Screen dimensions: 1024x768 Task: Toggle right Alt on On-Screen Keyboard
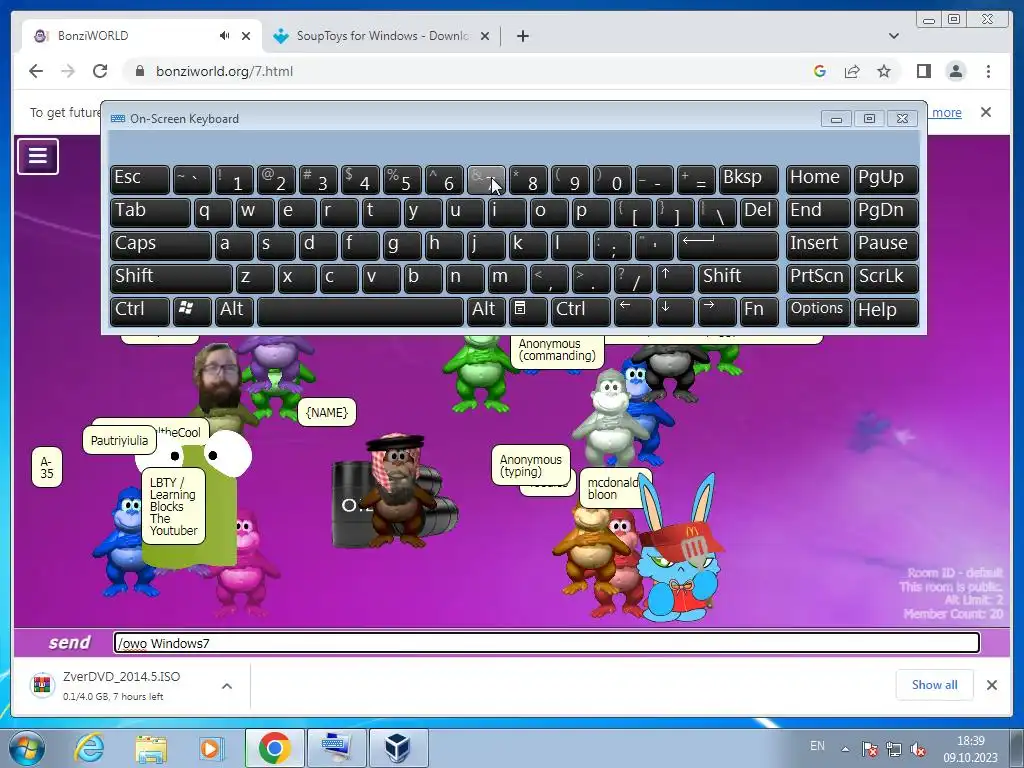(x=486, y=311)
